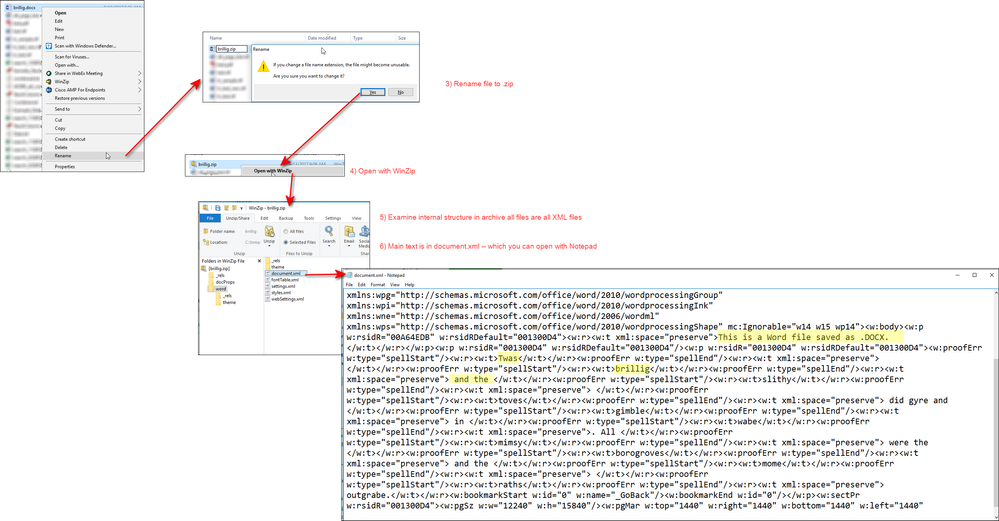Click the brillig.zip archive icon in file list

coord(193,164)
